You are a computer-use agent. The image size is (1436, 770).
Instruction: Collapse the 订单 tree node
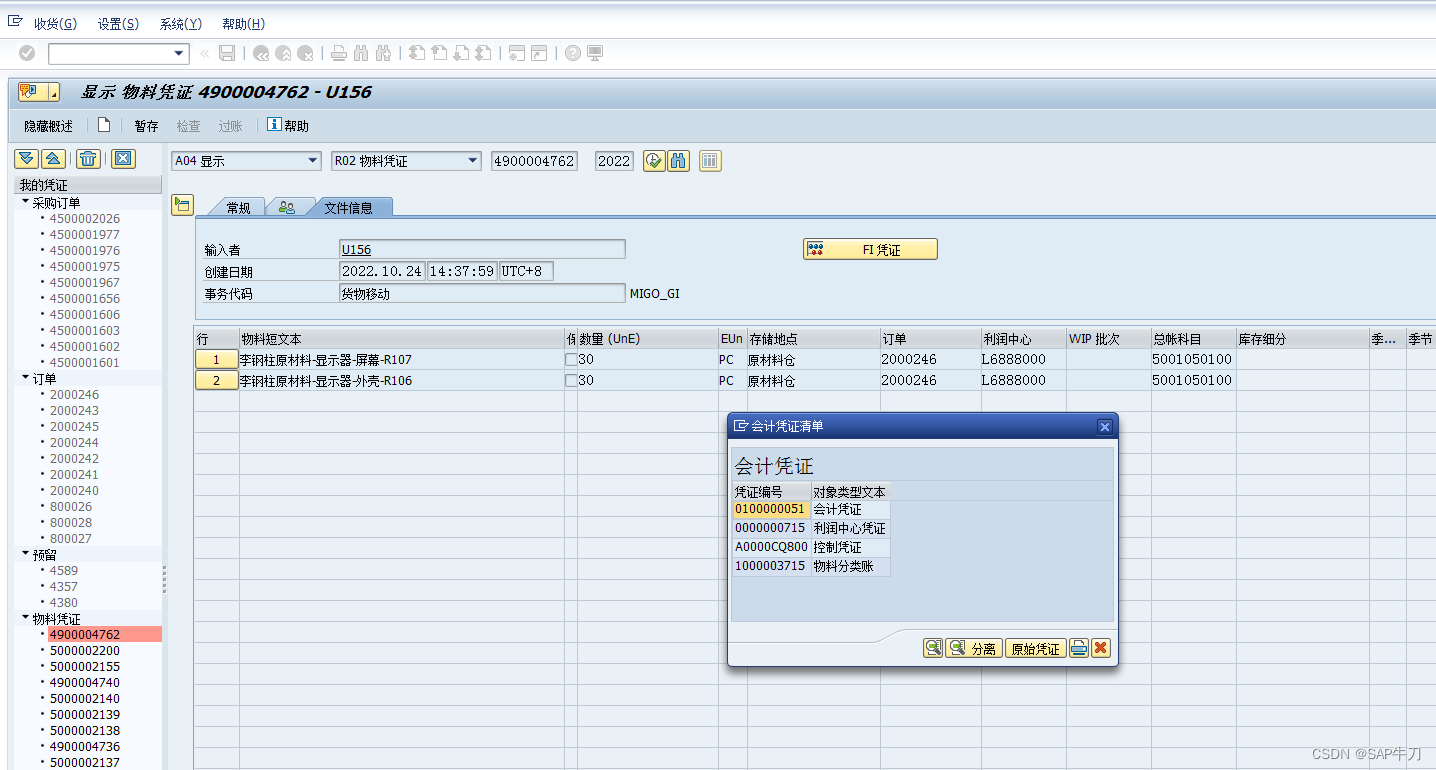[26, 378]
